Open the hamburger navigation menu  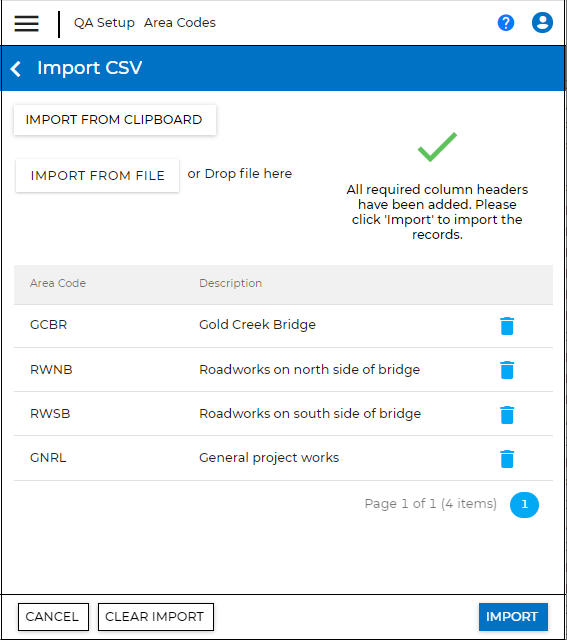tap(27, 23)
